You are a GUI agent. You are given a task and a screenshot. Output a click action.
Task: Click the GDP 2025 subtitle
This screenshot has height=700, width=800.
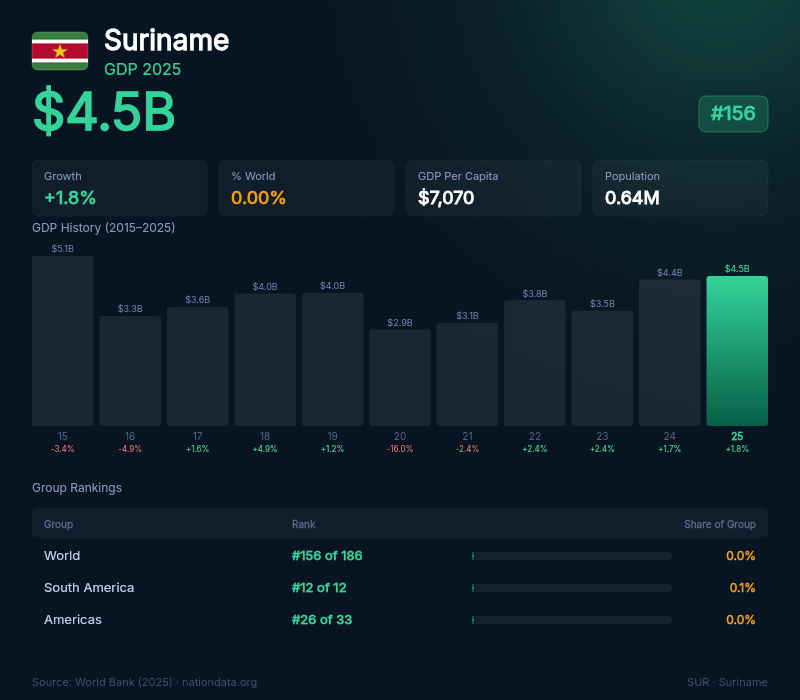click(x=142, y=69)
